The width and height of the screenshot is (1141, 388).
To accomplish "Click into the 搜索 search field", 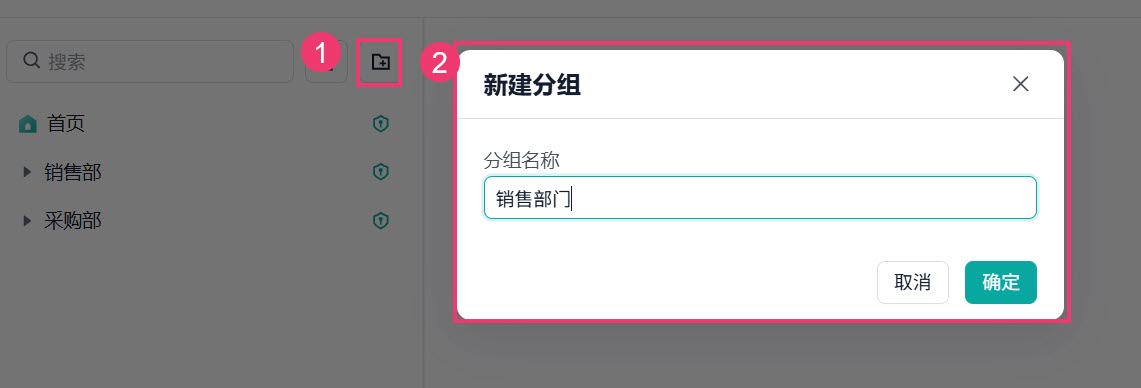I will point(150,61).
